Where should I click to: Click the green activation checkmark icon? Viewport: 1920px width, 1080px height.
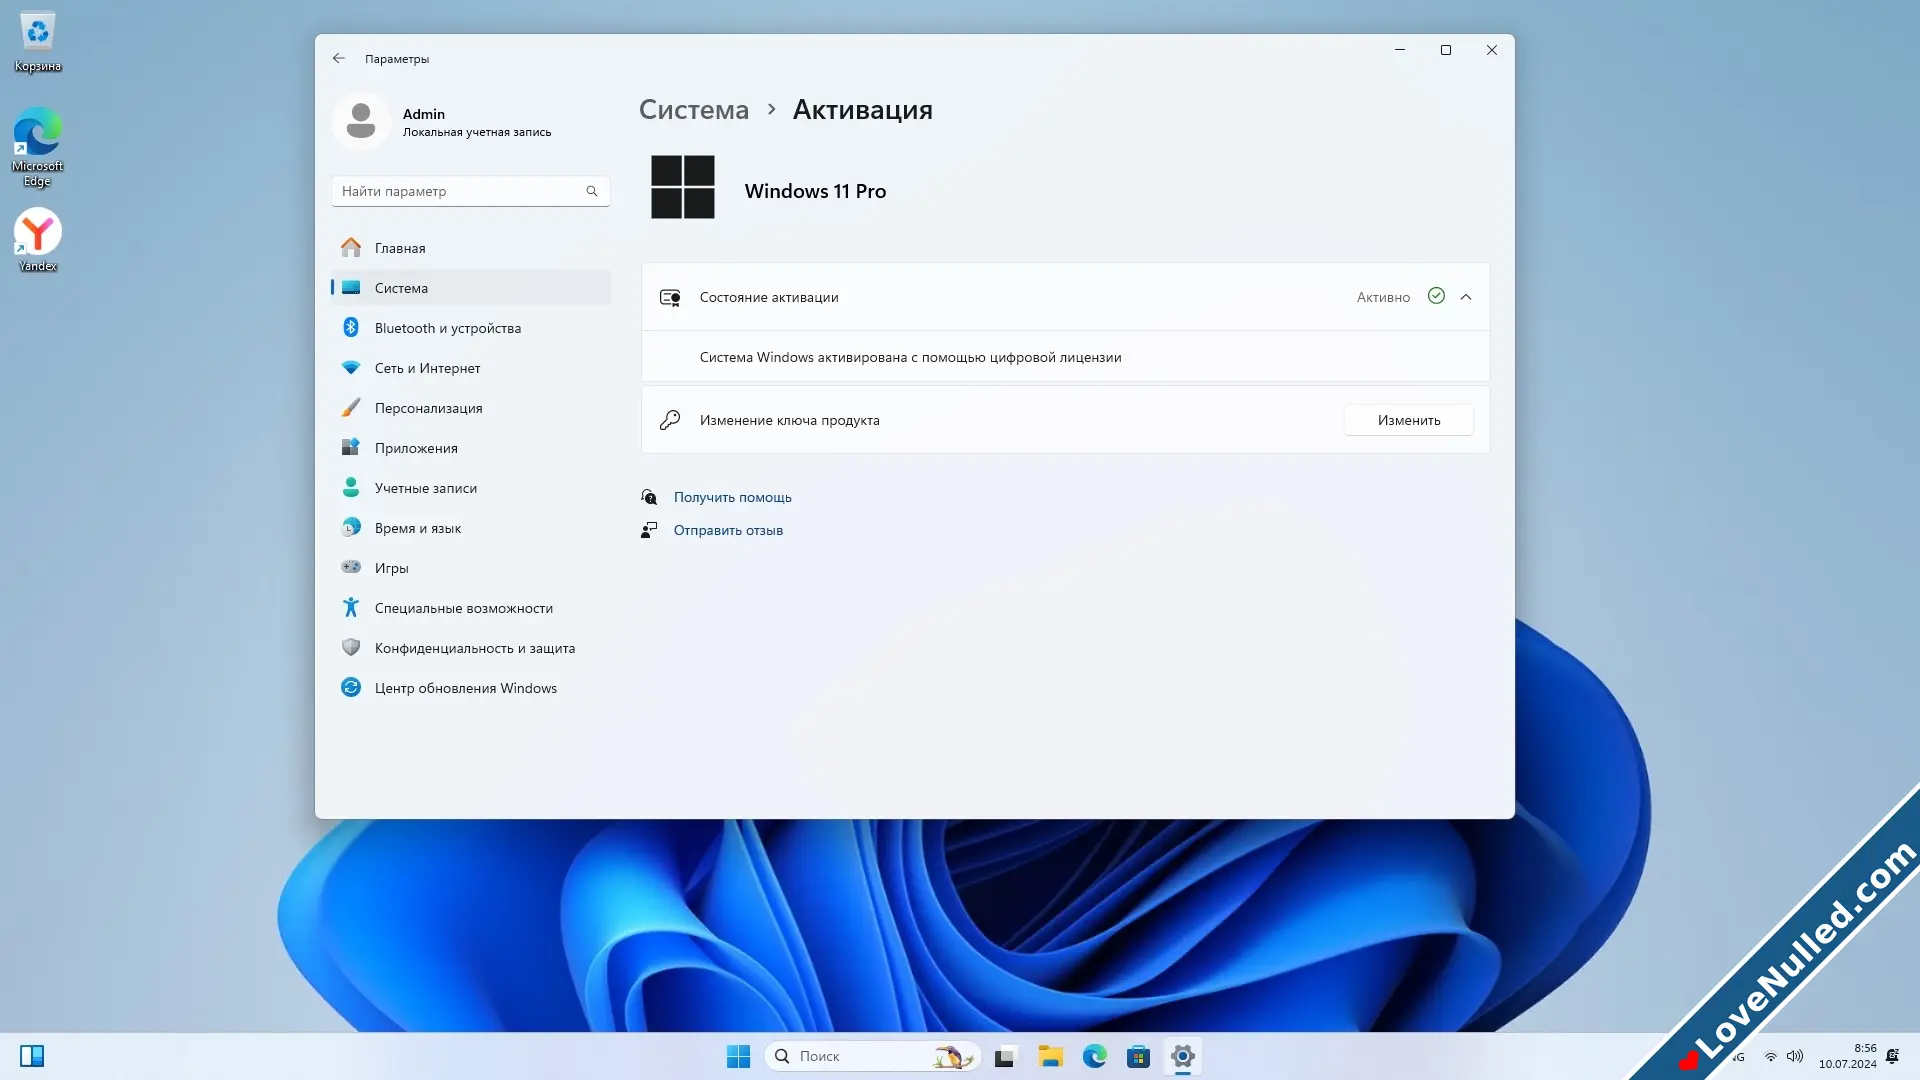(1436, 296)
